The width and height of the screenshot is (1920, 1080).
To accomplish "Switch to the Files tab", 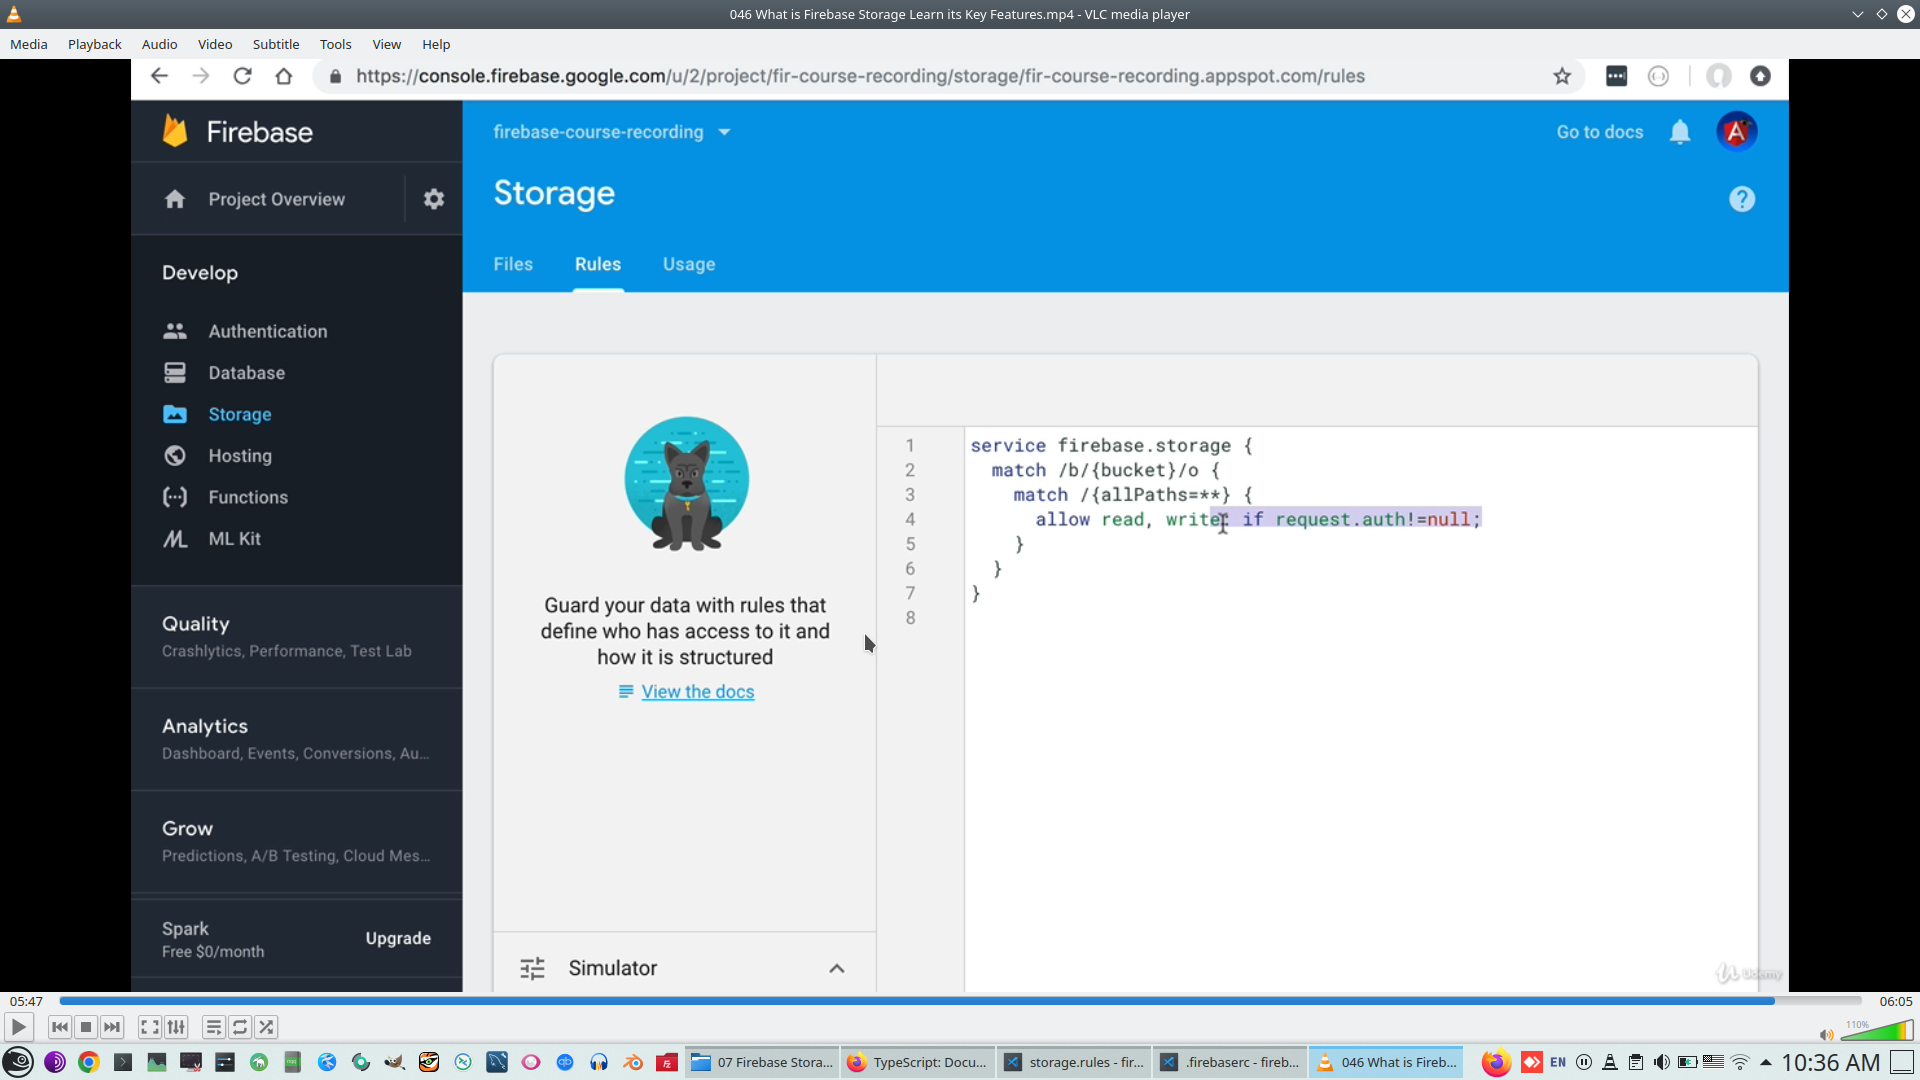I will coord(513,264).
